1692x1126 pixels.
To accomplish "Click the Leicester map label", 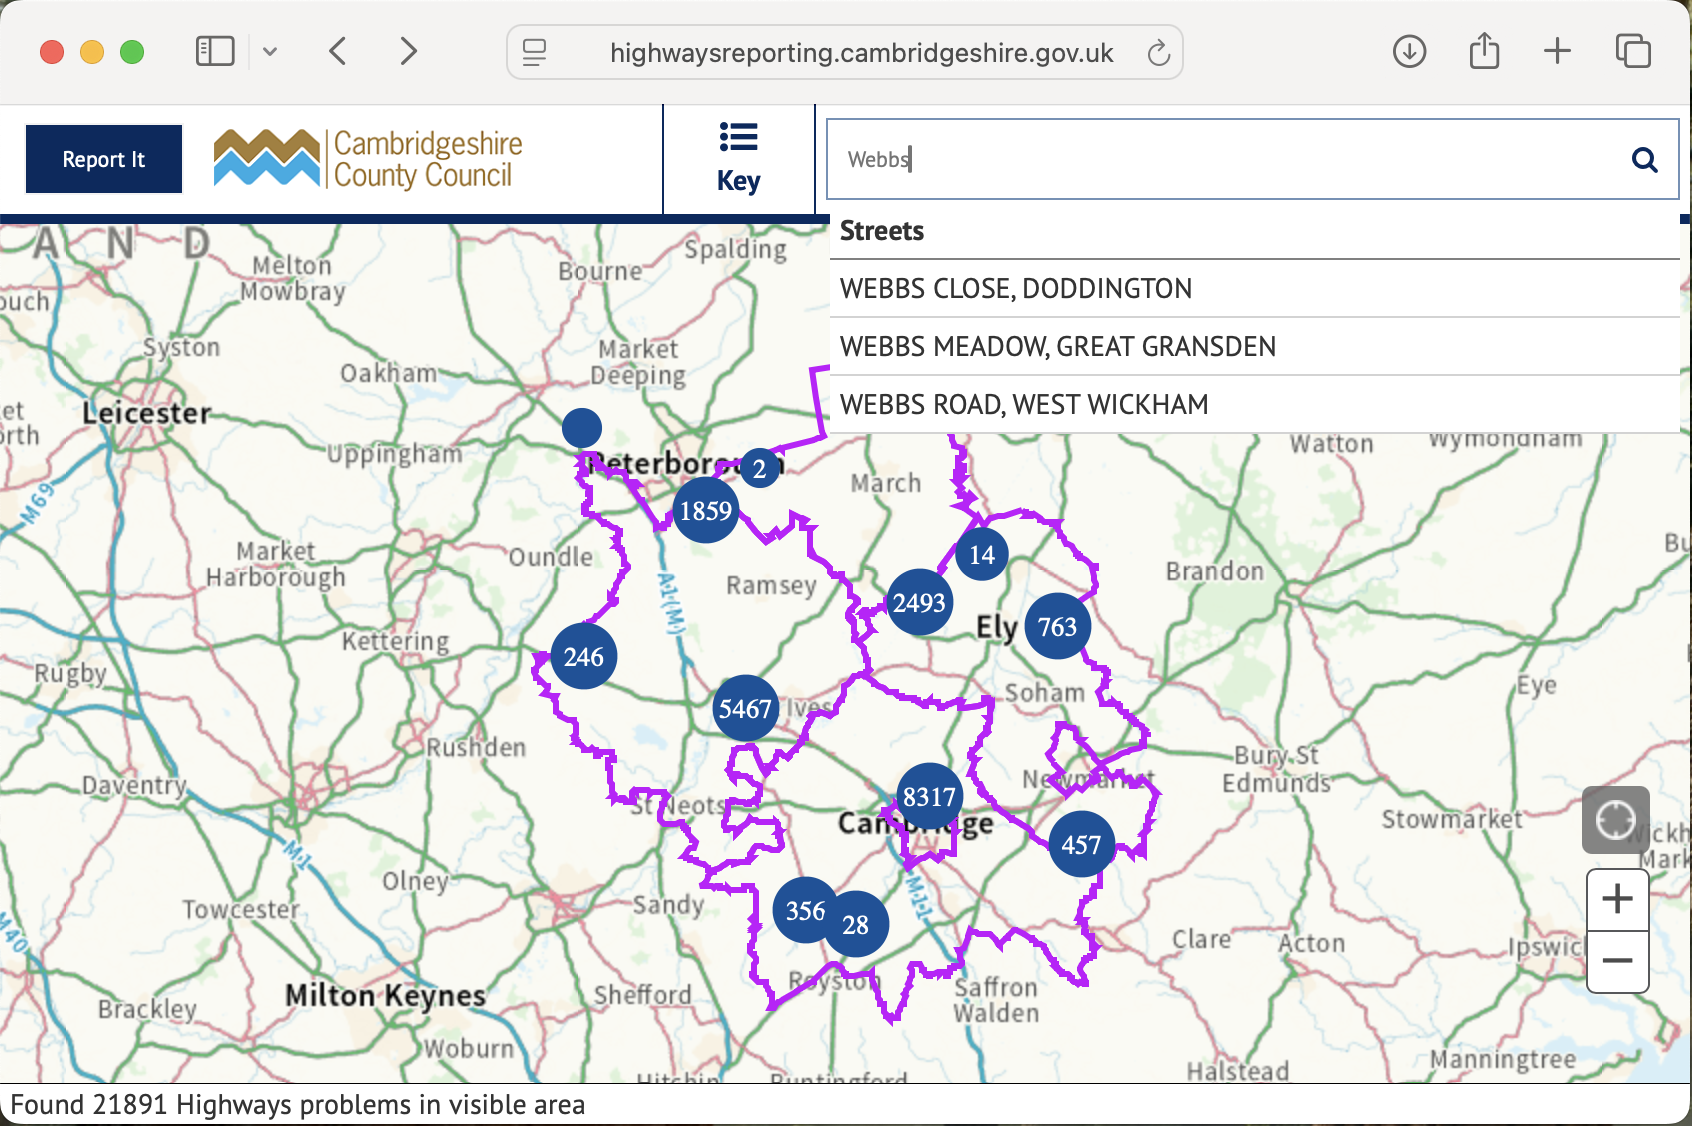I will [x=147, y=413].
